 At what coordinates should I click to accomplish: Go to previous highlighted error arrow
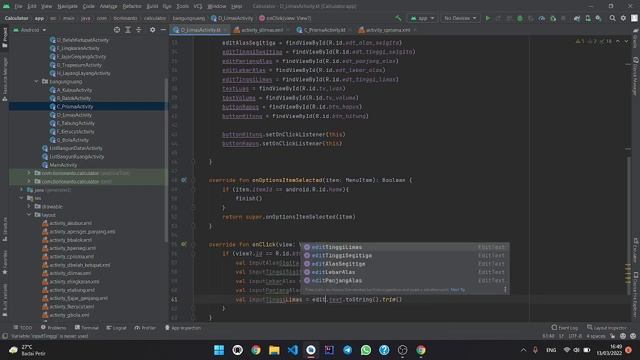pyautogui.click(x=618, y=41)
